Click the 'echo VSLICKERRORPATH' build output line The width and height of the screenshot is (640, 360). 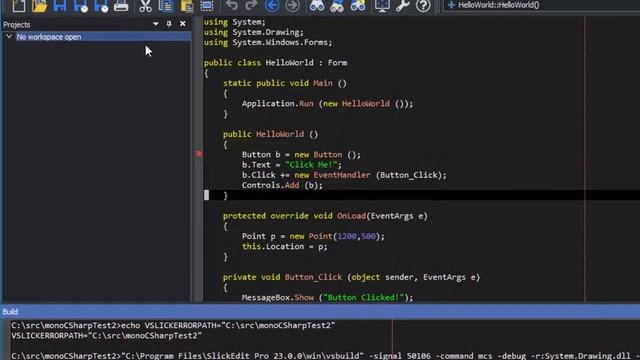point(173,325)
